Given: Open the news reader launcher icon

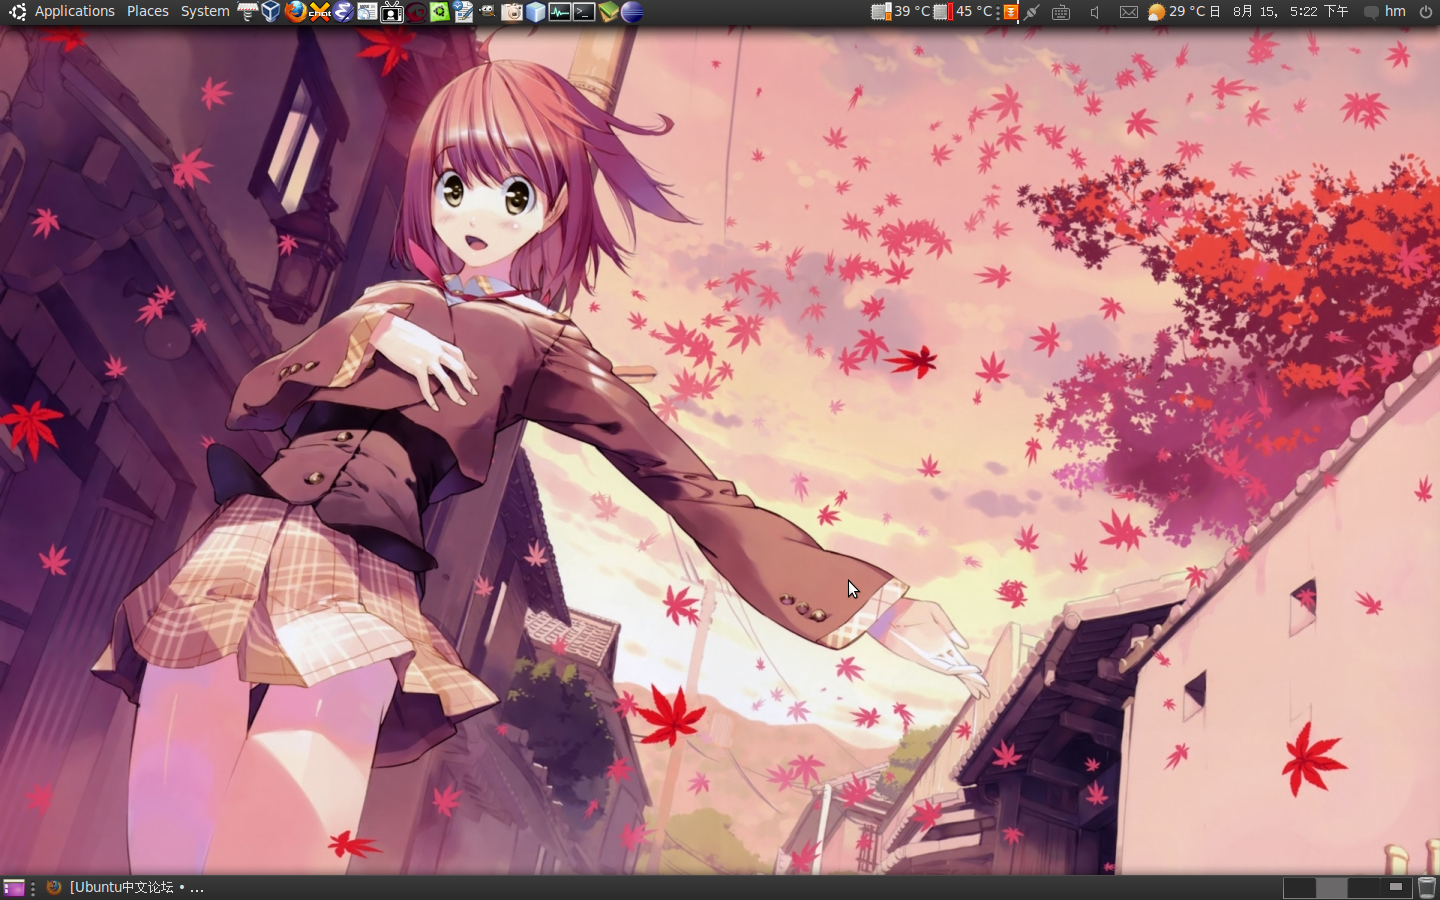Looking at the screenshot, I should click(367, 12).
